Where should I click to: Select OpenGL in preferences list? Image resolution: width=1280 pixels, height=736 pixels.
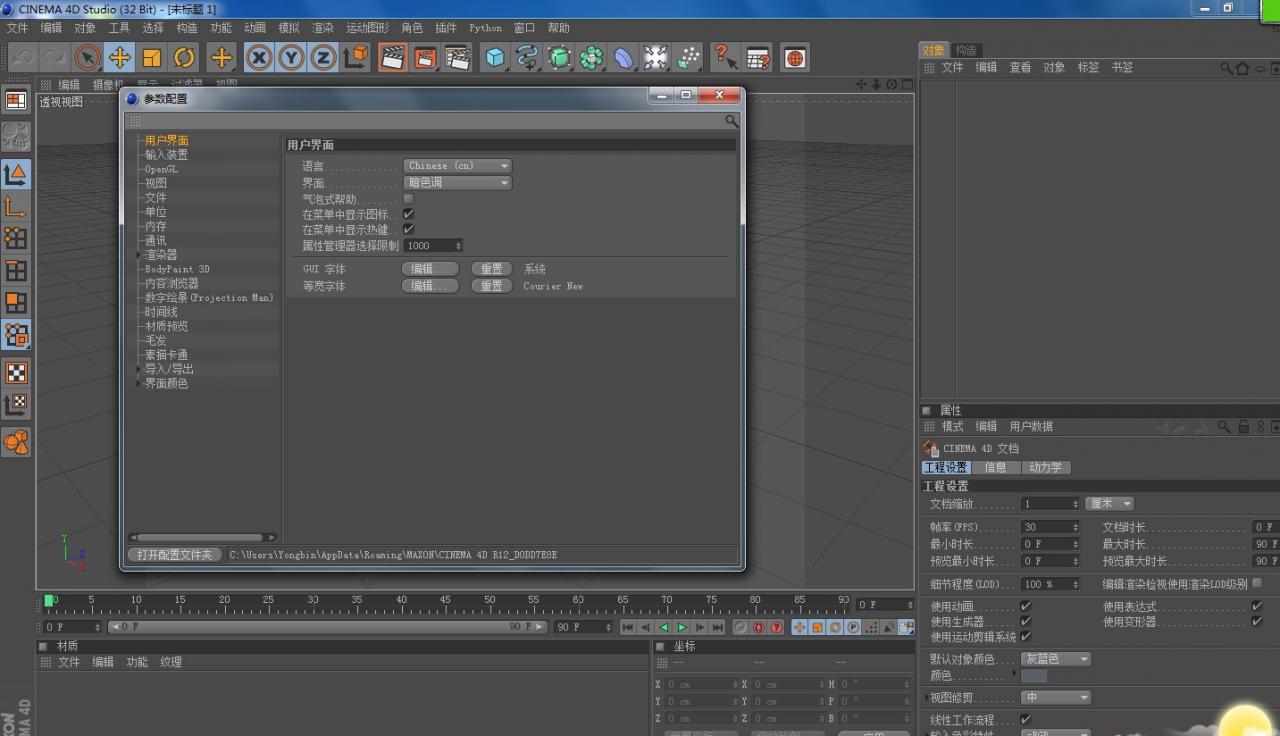coord(162,169)
